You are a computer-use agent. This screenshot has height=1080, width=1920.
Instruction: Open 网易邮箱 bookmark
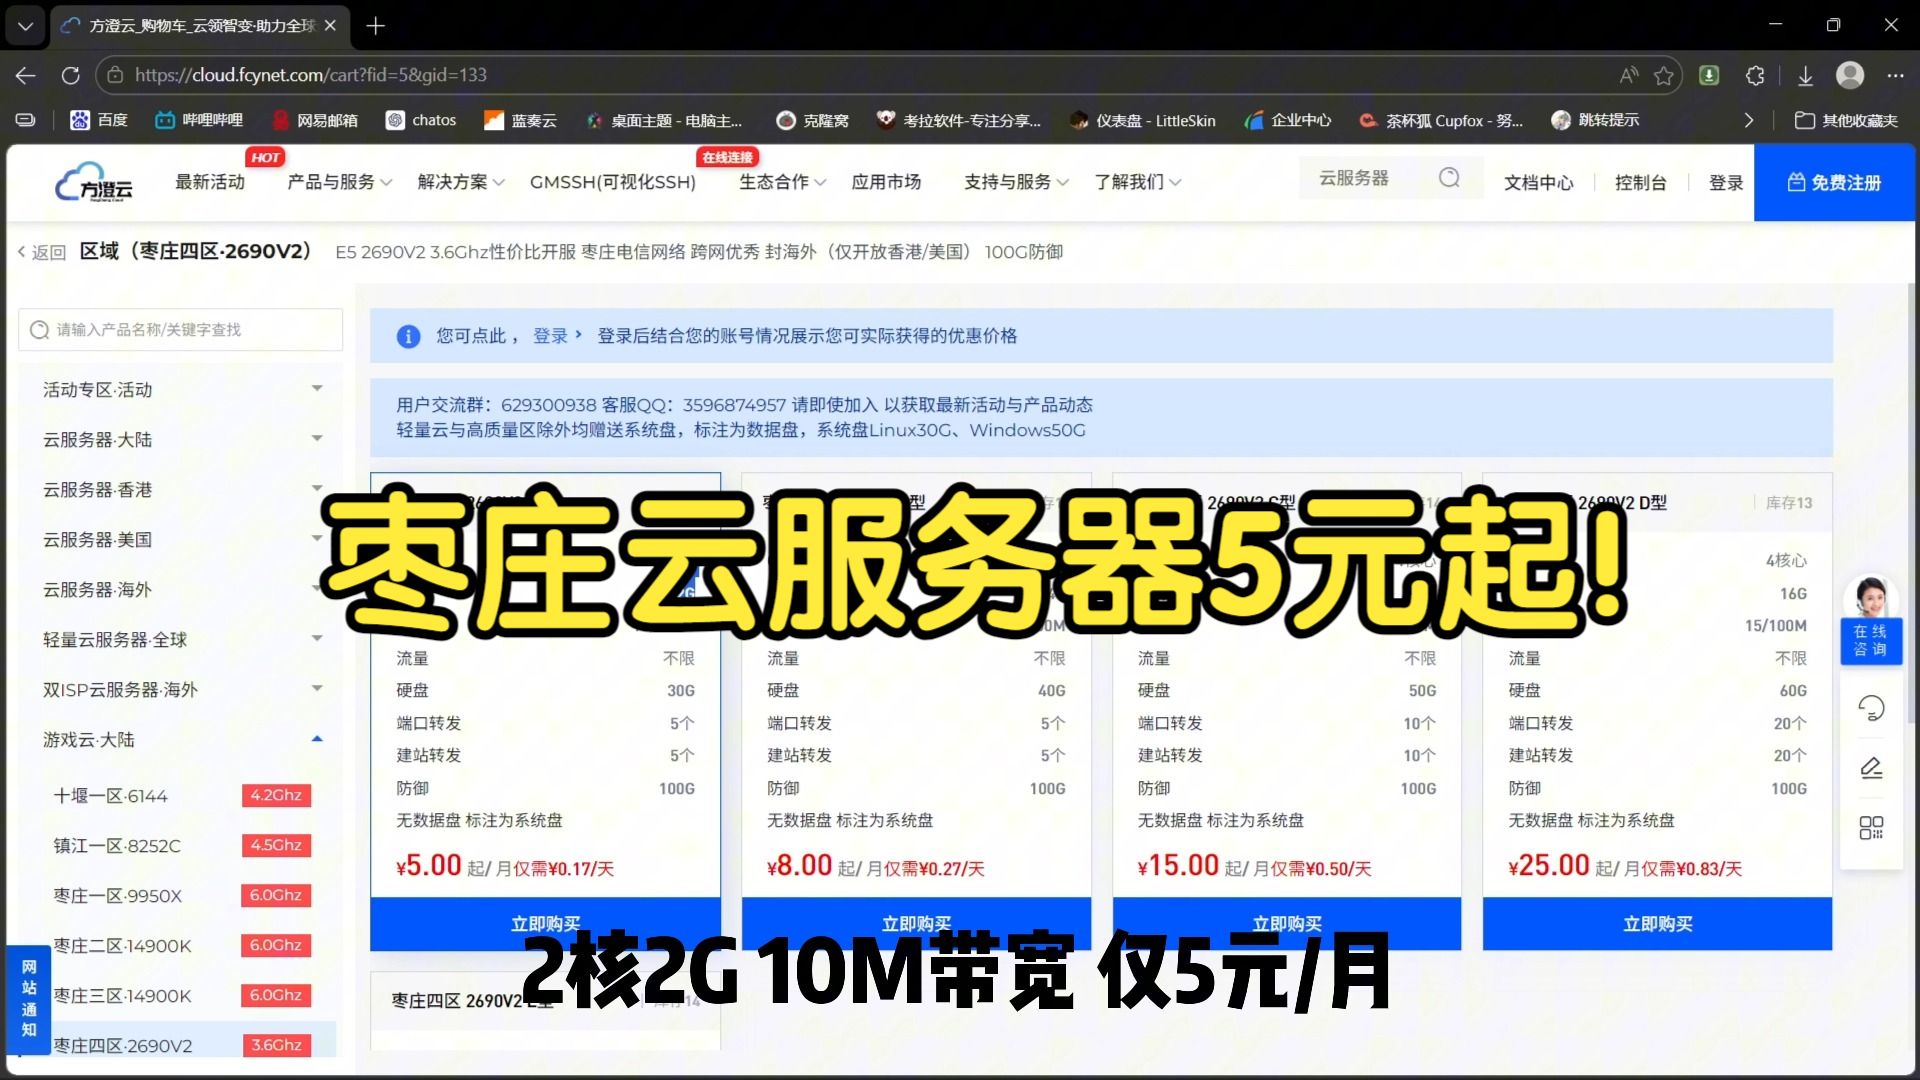pyautogui.click(x=315, y=120)
